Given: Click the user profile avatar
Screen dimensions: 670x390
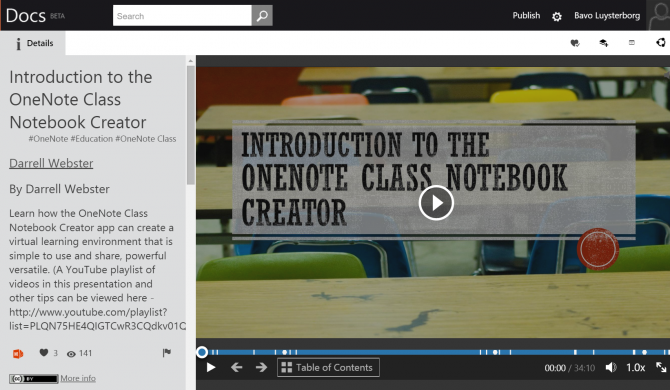Looking at the screenshot, I should (x=658, y=15).
